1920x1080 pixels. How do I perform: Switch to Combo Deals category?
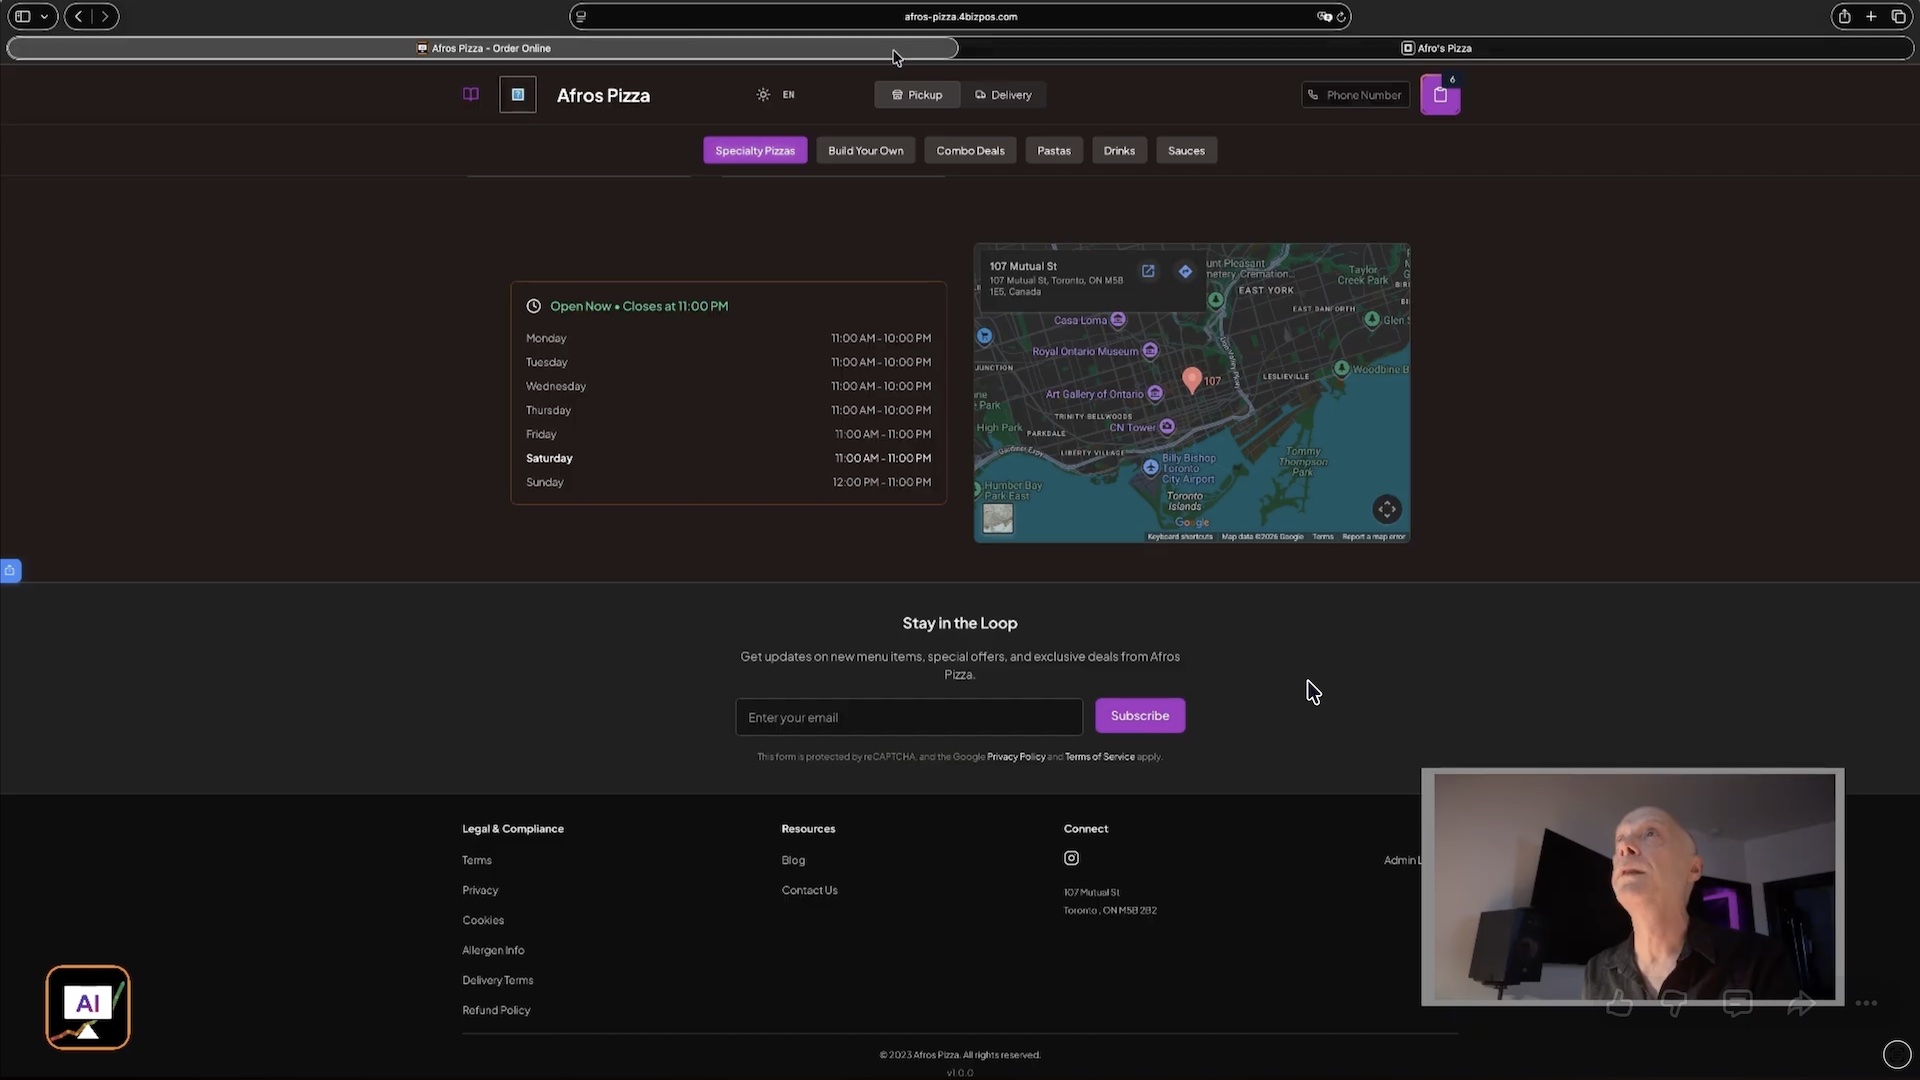point(970,151)
